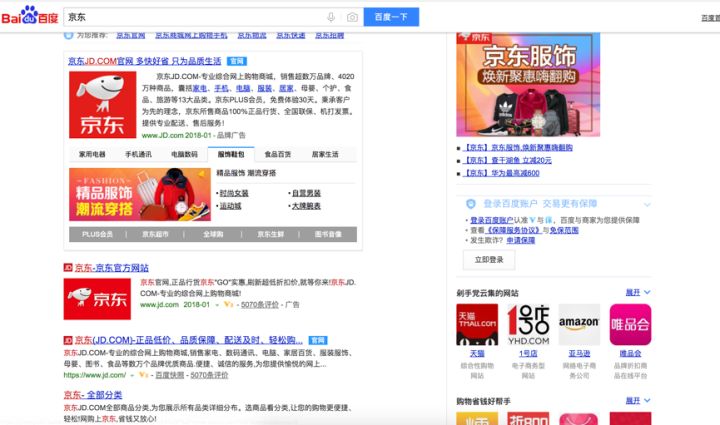The image size is (720, 425).
Task: Expand 剁手党云集的网站 with 展开
Action: 638,292
